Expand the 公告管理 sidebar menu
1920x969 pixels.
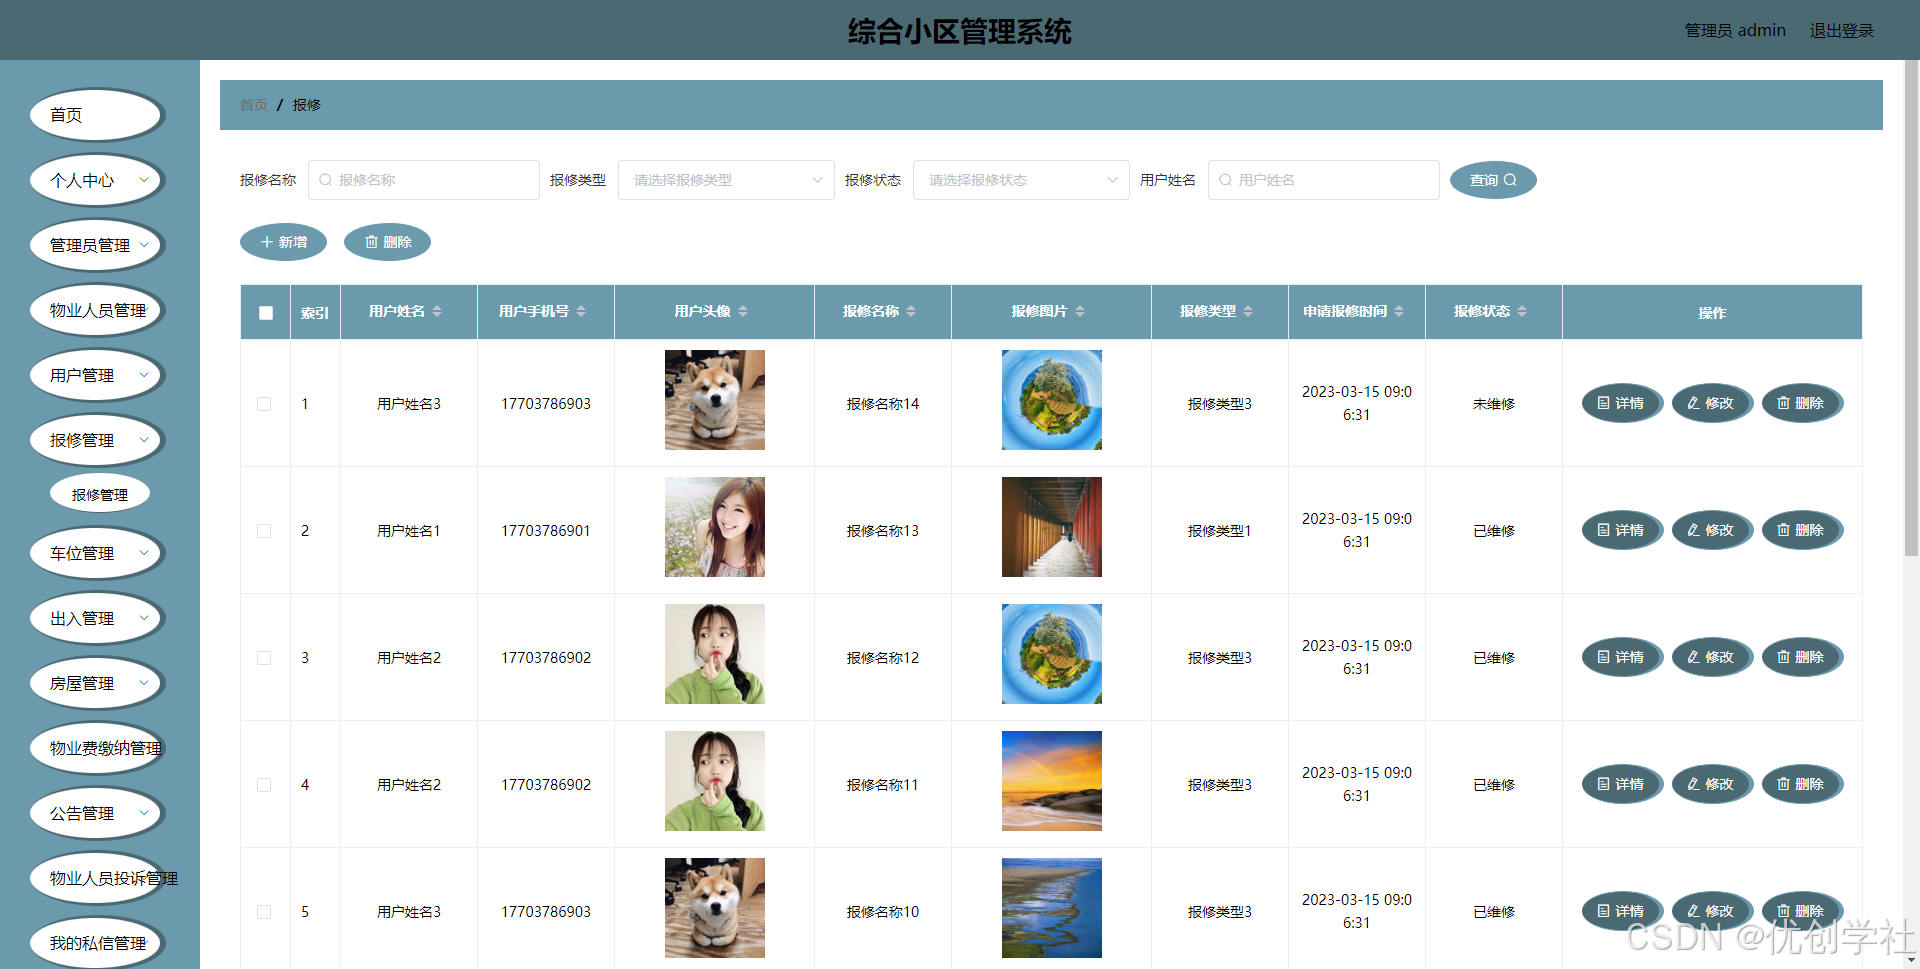click(96, 813)
